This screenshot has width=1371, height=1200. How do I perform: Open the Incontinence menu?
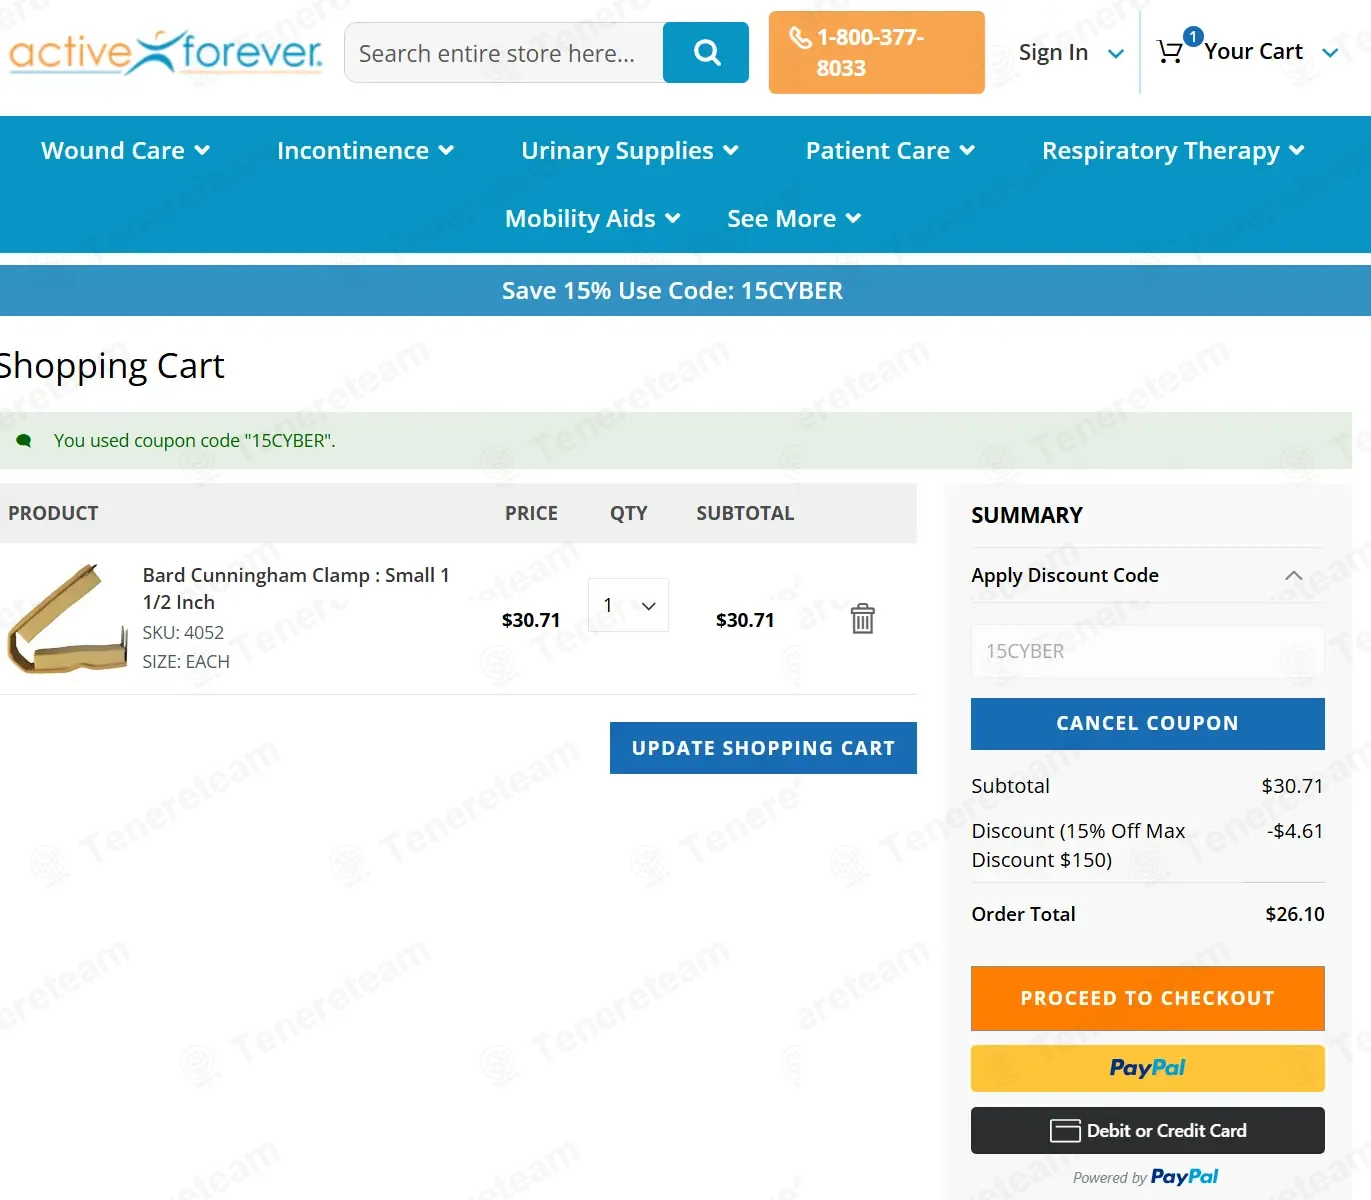click(x=365, y=150)
